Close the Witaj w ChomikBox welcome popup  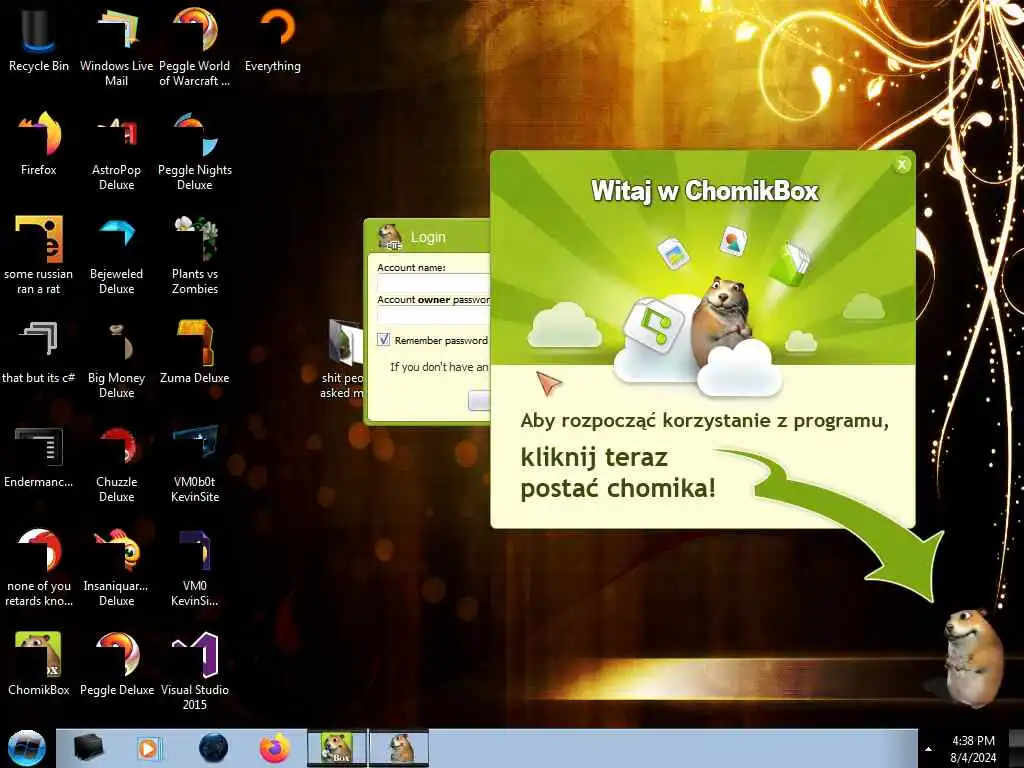coord(902,165)
